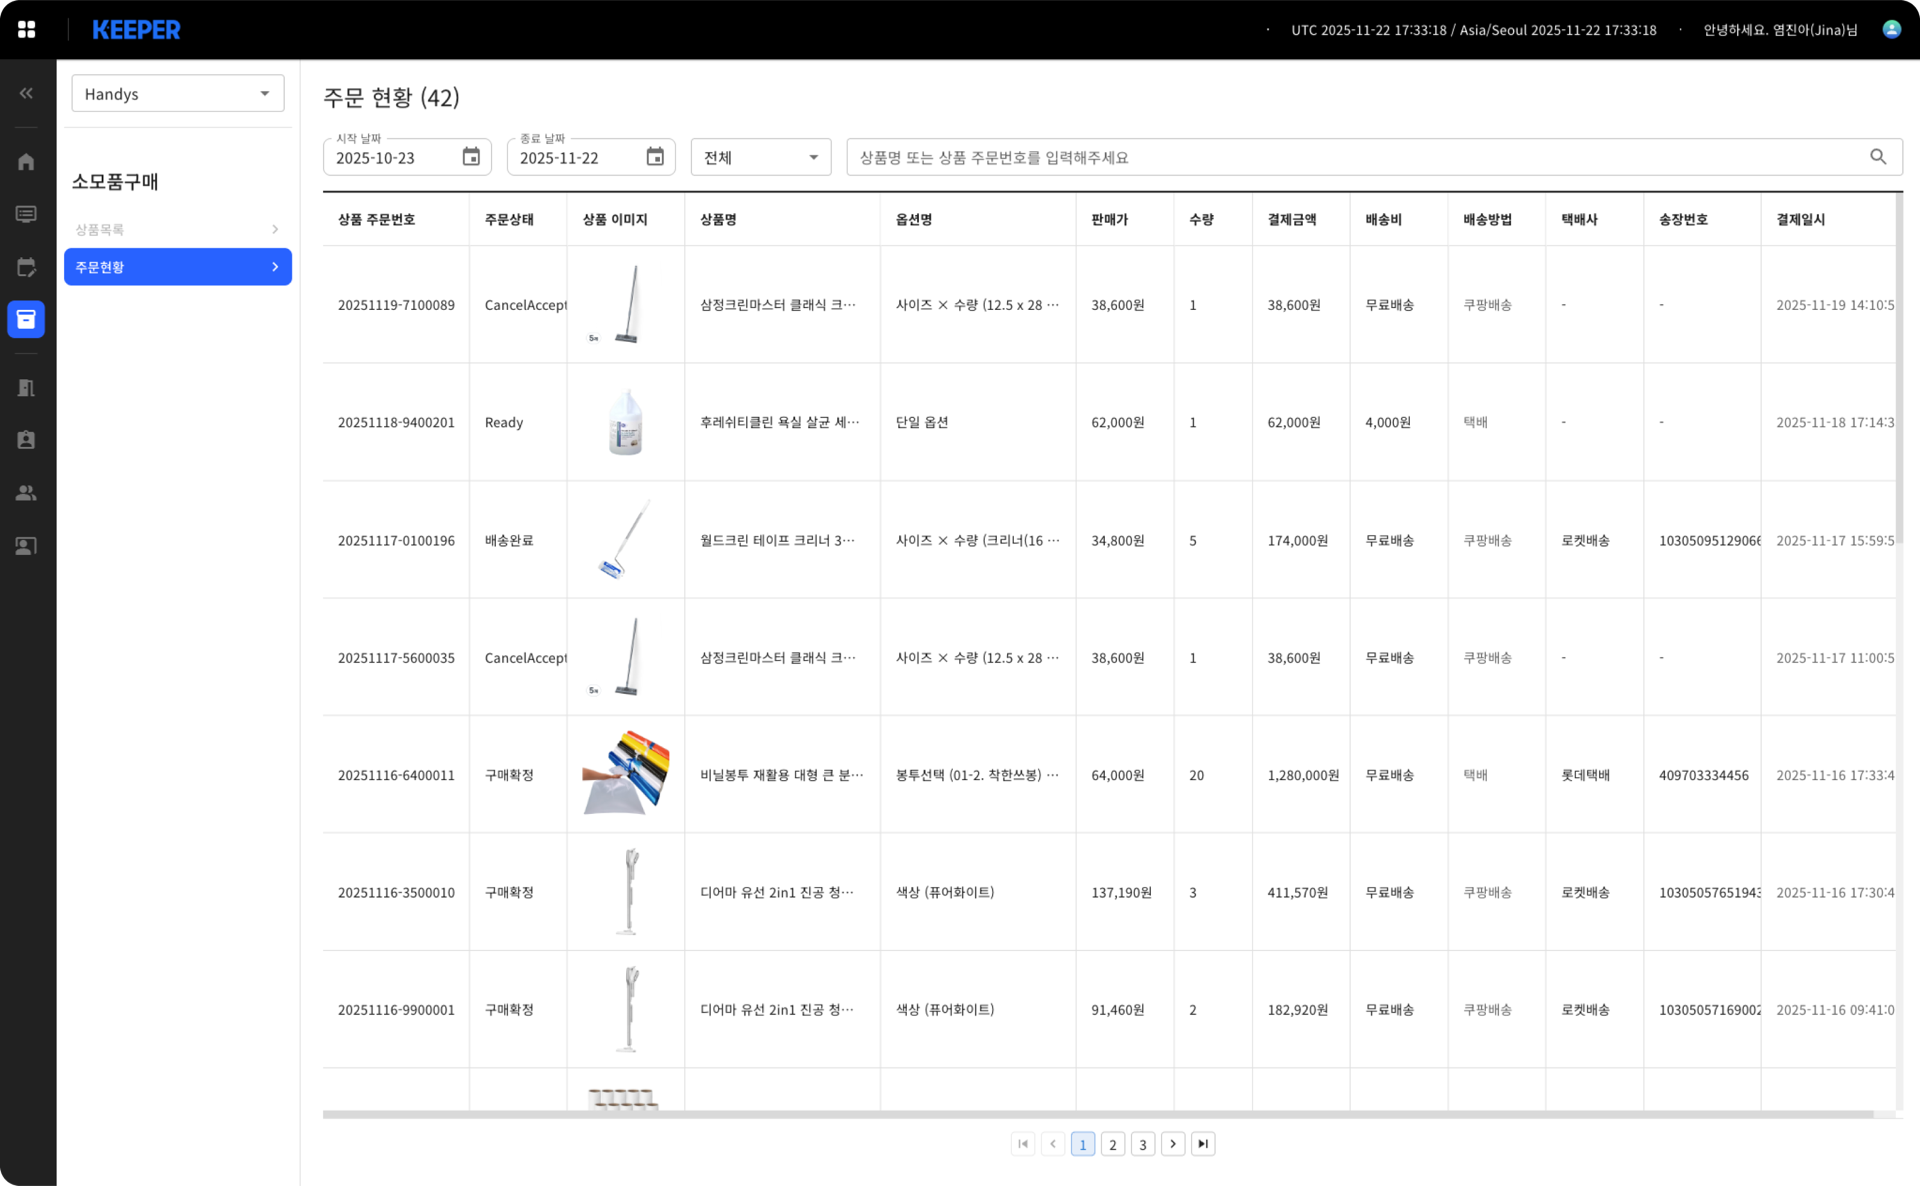Image resolution: width=1920 pixels, height=1186 pixels.
Task: Open user profile avatar icon
Action: point(1891,30)
